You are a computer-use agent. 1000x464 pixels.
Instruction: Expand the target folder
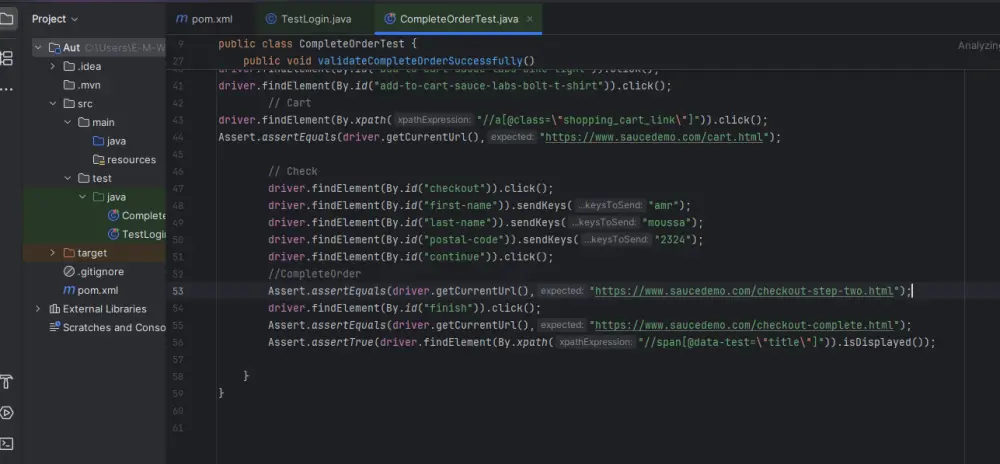(52, 253)
